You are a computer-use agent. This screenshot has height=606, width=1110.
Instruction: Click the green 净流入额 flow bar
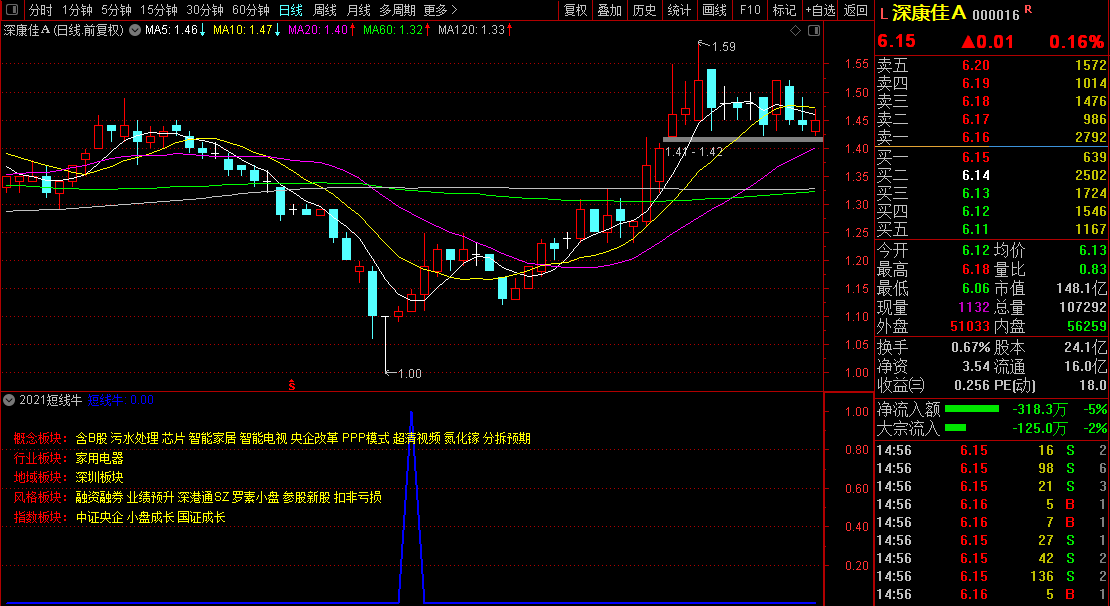tap(972, 409)
